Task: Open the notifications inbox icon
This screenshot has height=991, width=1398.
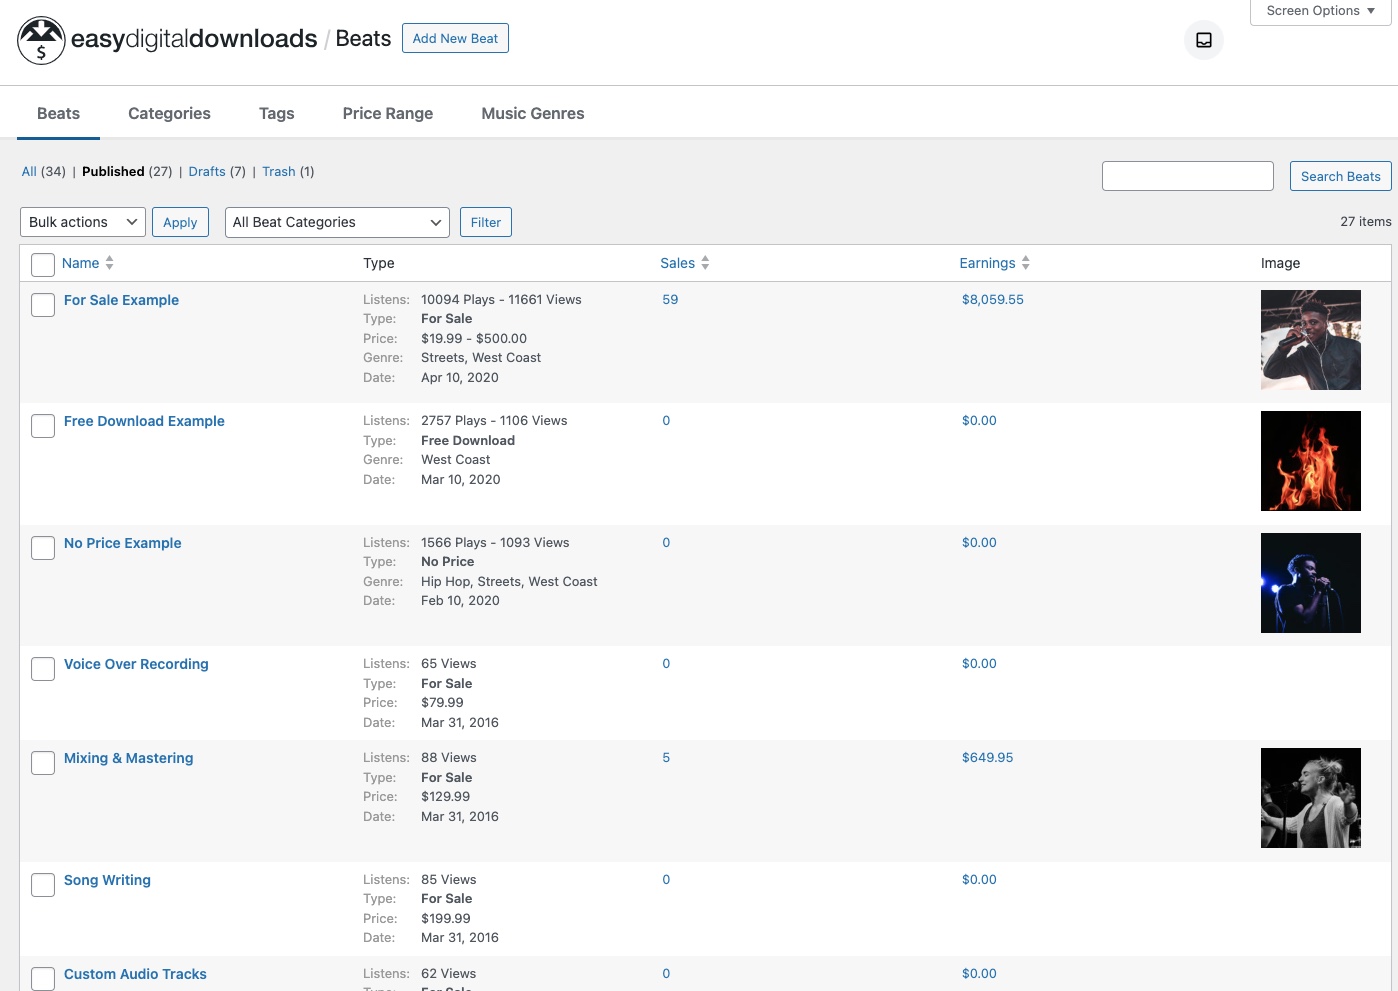Action: [1204, 40]
